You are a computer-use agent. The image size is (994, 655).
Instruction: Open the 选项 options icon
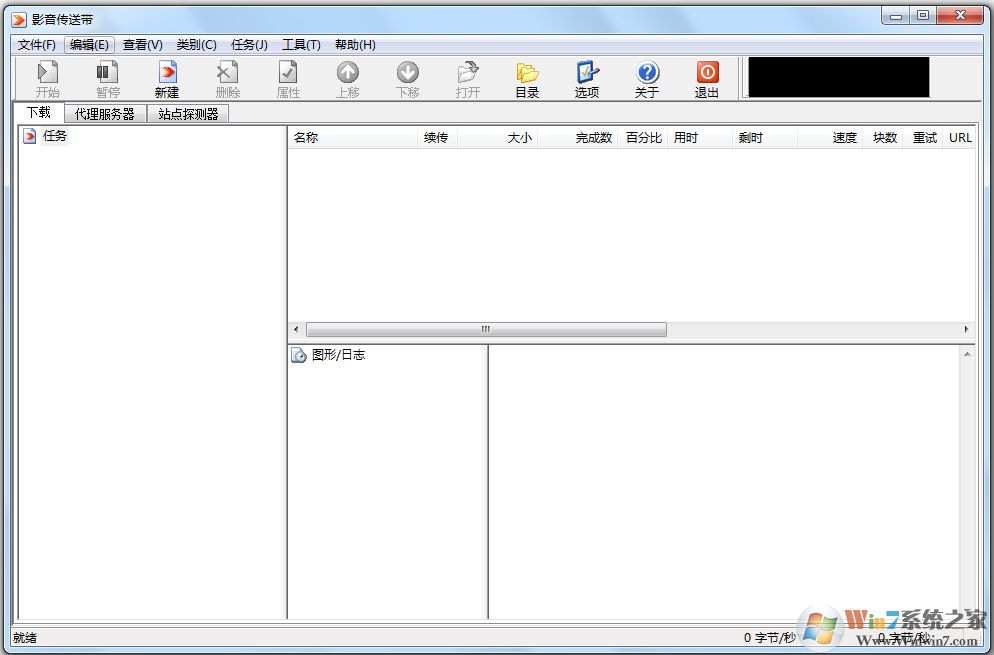(587, 78)
